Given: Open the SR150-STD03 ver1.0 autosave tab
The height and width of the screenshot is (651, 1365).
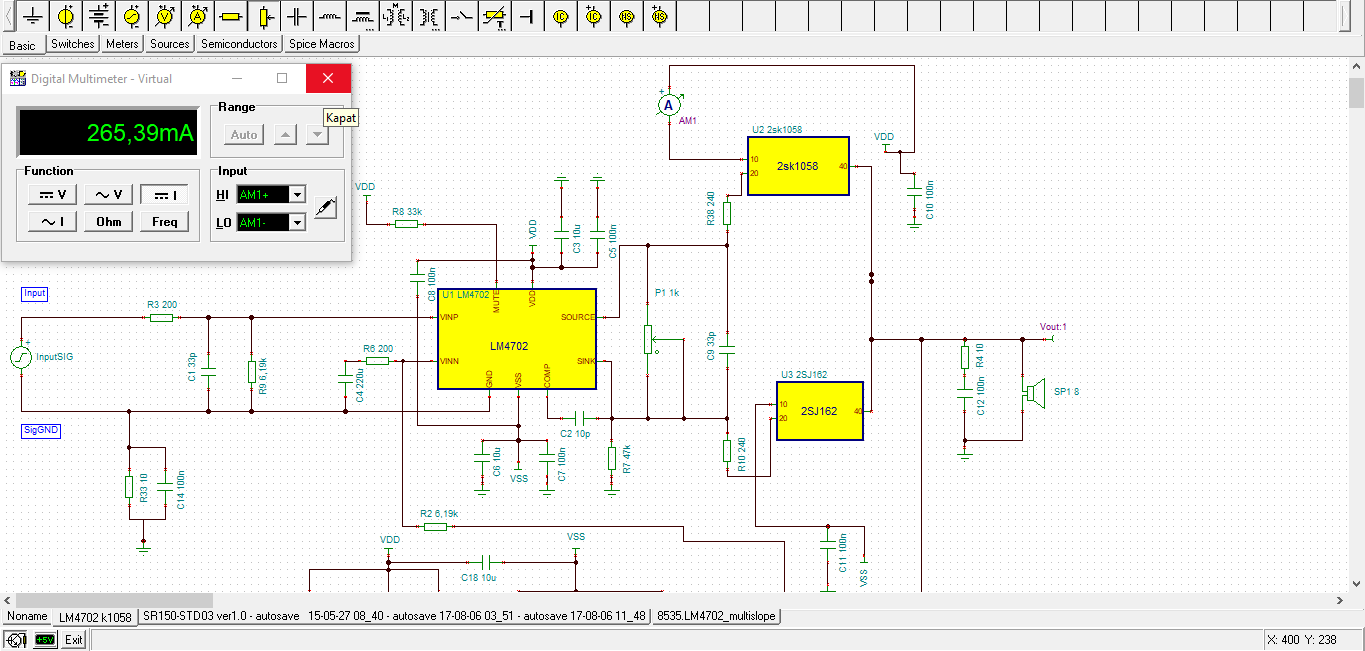Looking at the screenshot, I should tap(395, 616).
